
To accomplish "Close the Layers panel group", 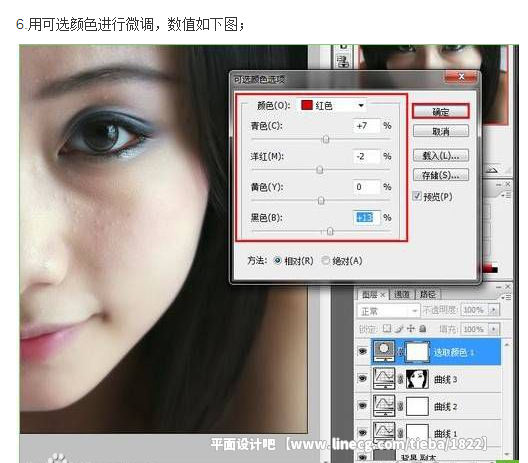I will click(508, 287).
